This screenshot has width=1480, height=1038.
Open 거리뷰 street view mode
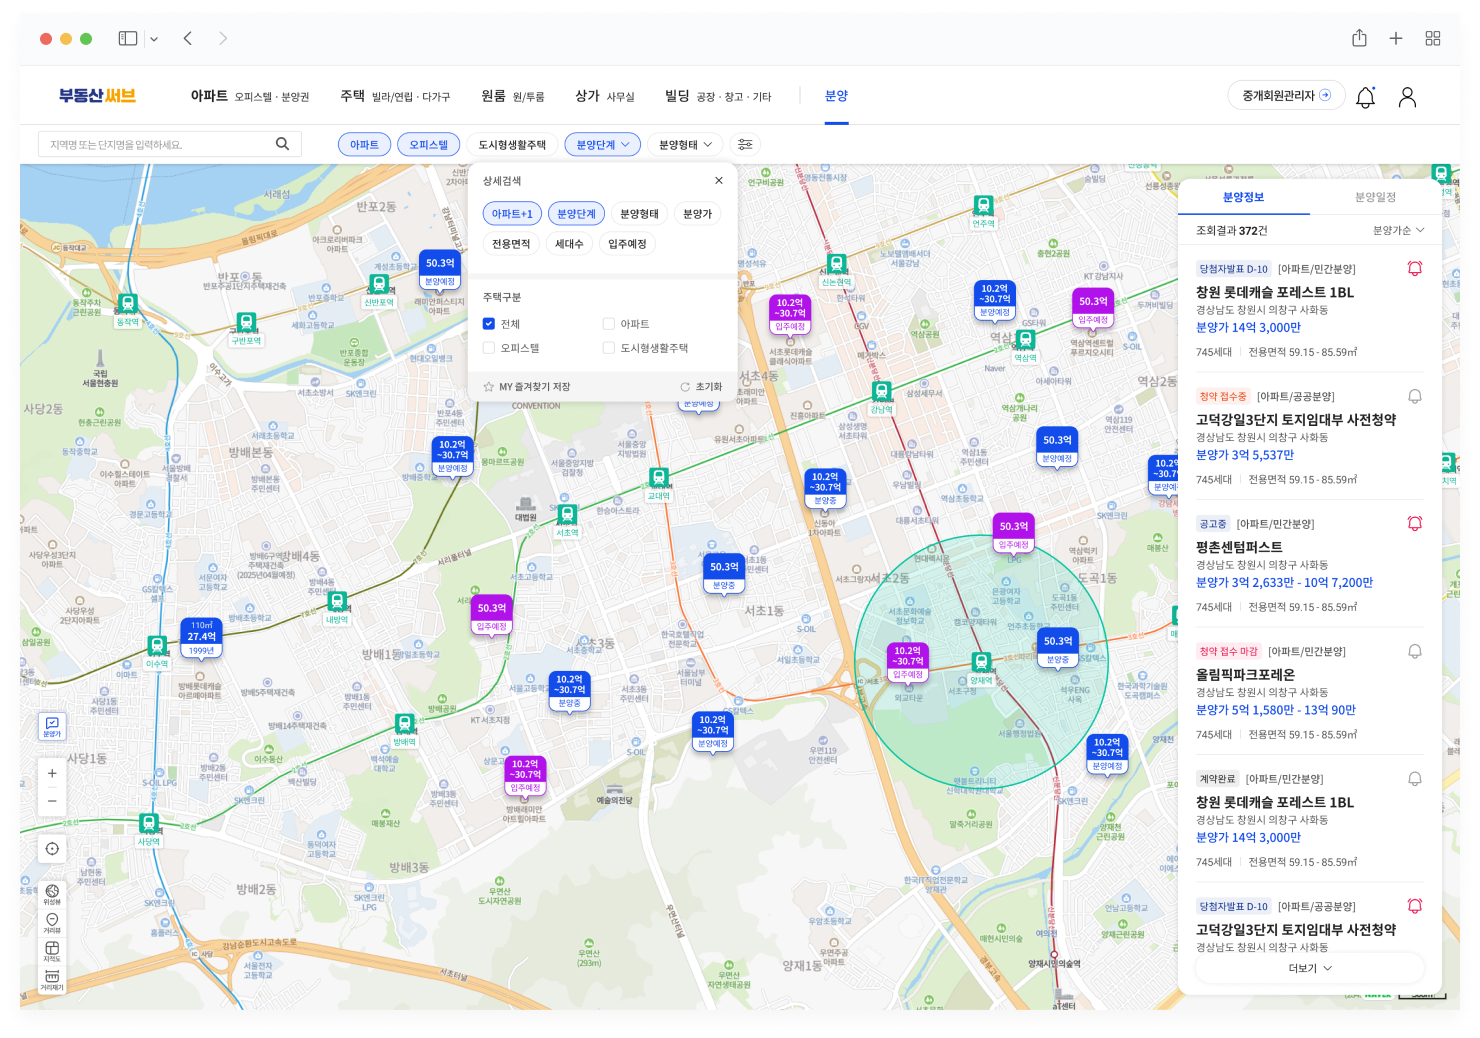point(52,923)
